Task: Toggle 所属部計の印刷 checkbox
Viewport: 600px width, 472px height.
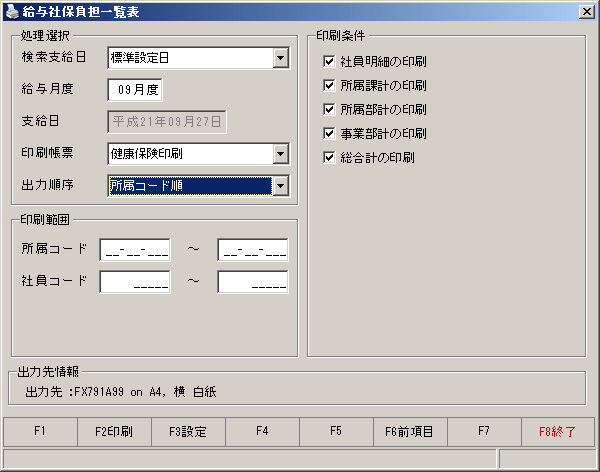Action: pos(329,109)
